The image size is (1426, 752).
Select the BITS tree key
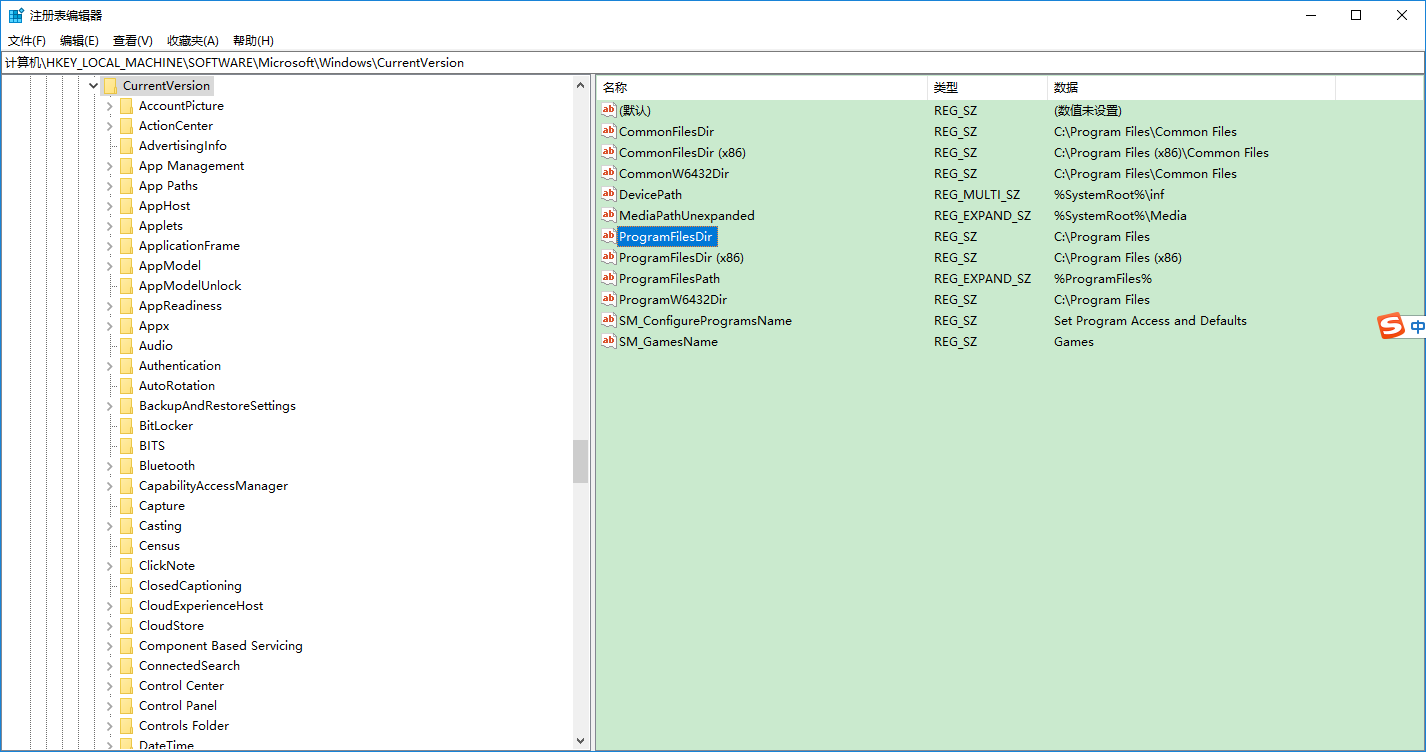pos(152,446)
